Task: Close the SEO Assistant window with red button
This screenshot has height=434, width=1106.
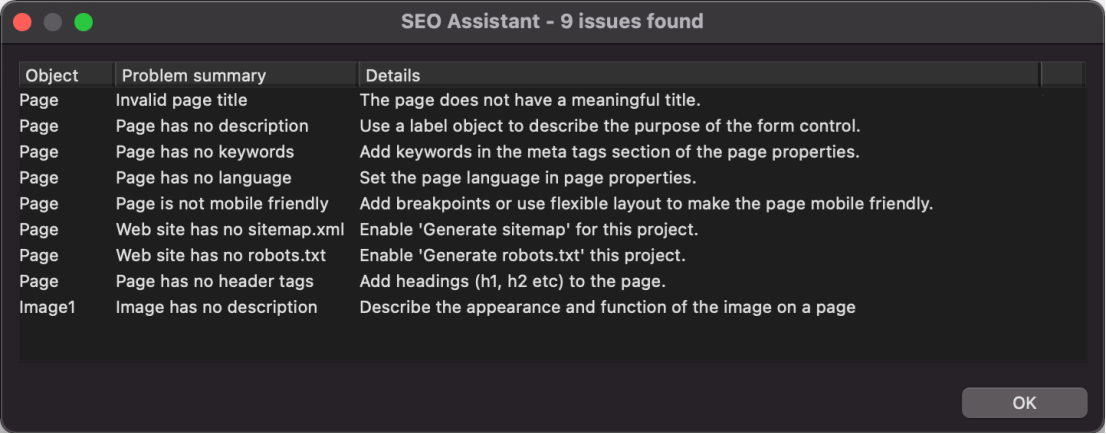Action: pos(22,22)
